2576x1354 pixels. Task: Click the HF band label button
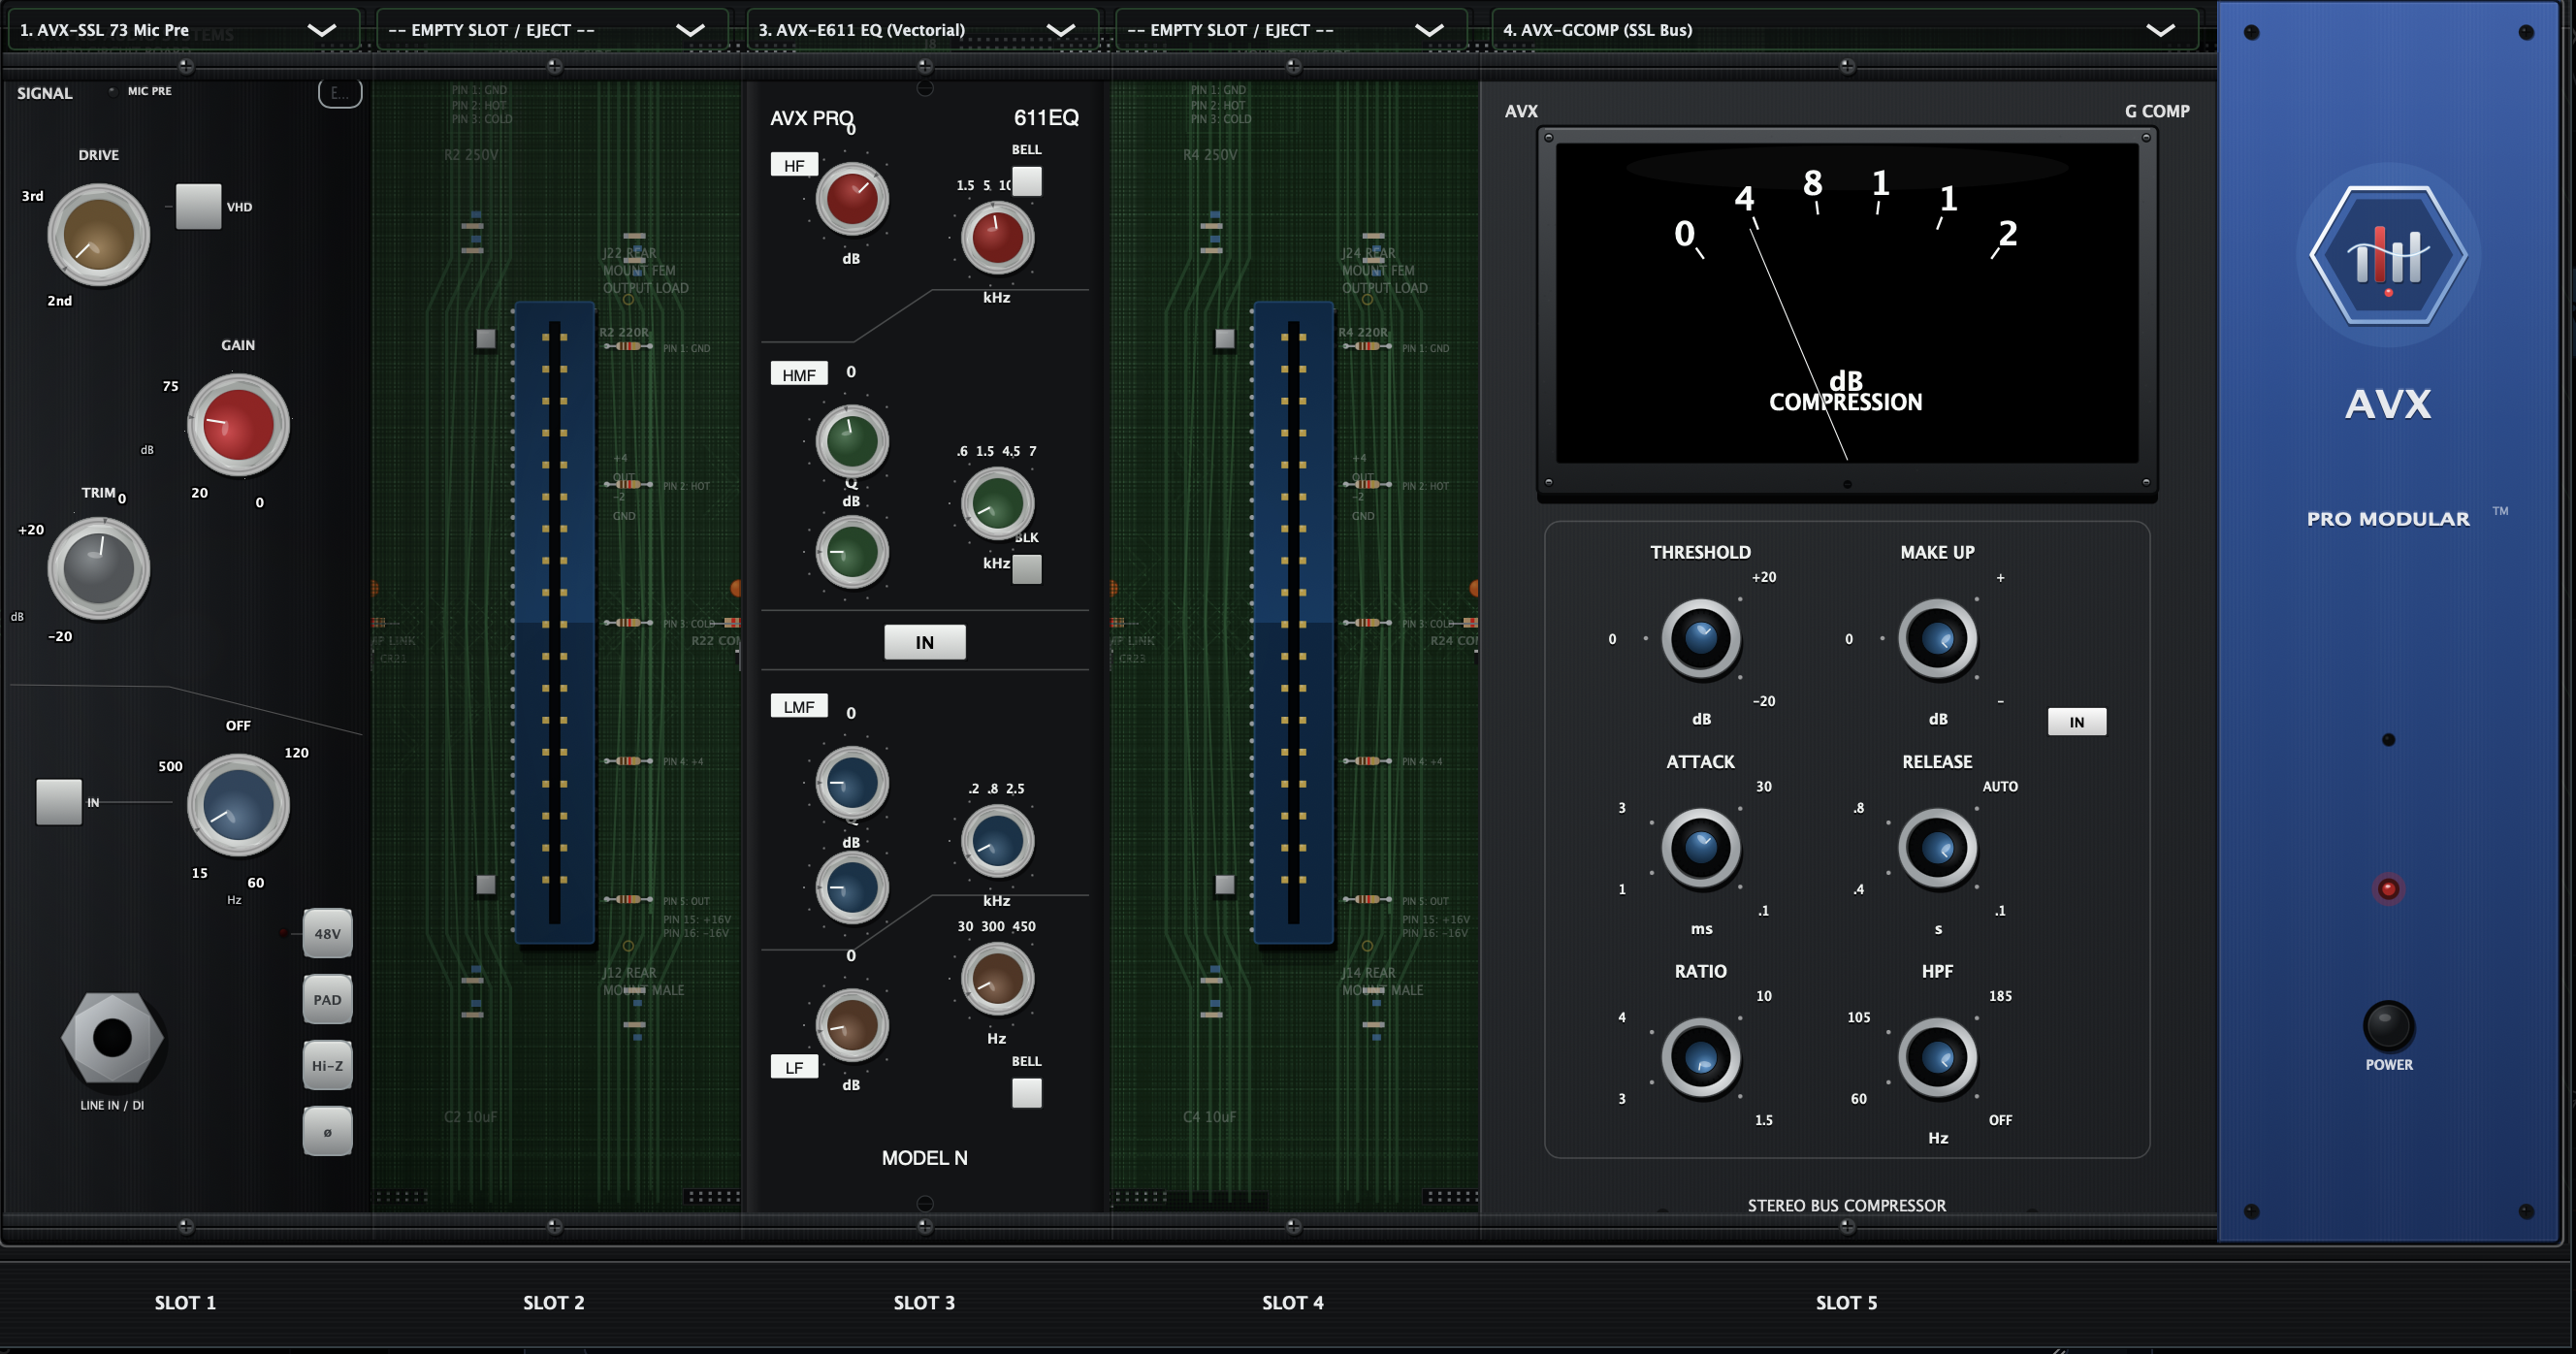point(794,165)
